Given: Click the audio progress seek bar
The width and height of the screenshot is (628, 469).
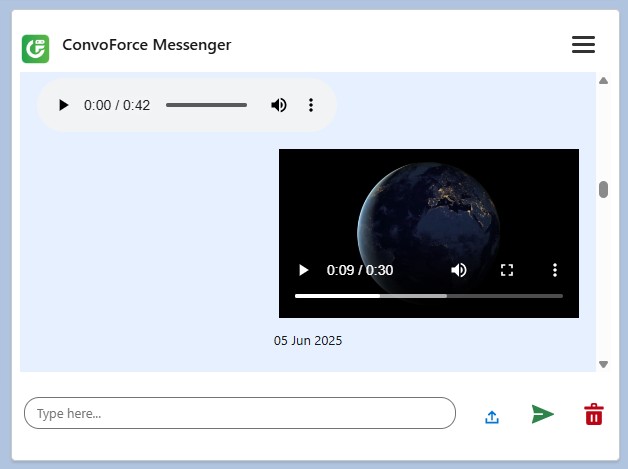Looking at the screenshot, I should pyautogui.click(x=206, y=105).
